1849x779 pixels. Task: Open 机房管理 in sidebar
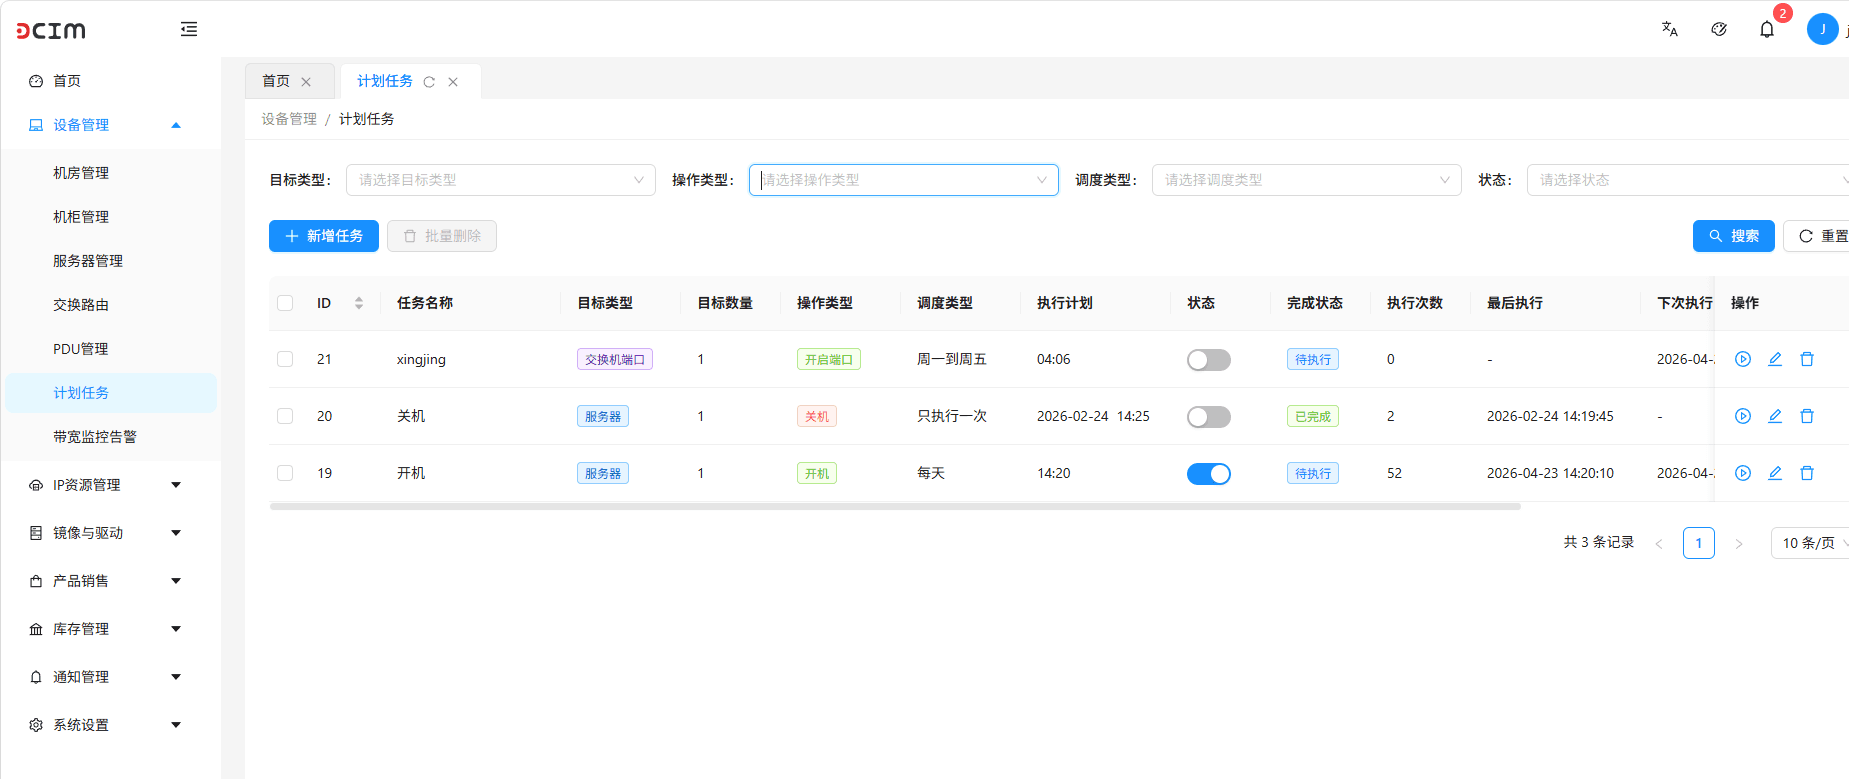(x=109, y=173)
